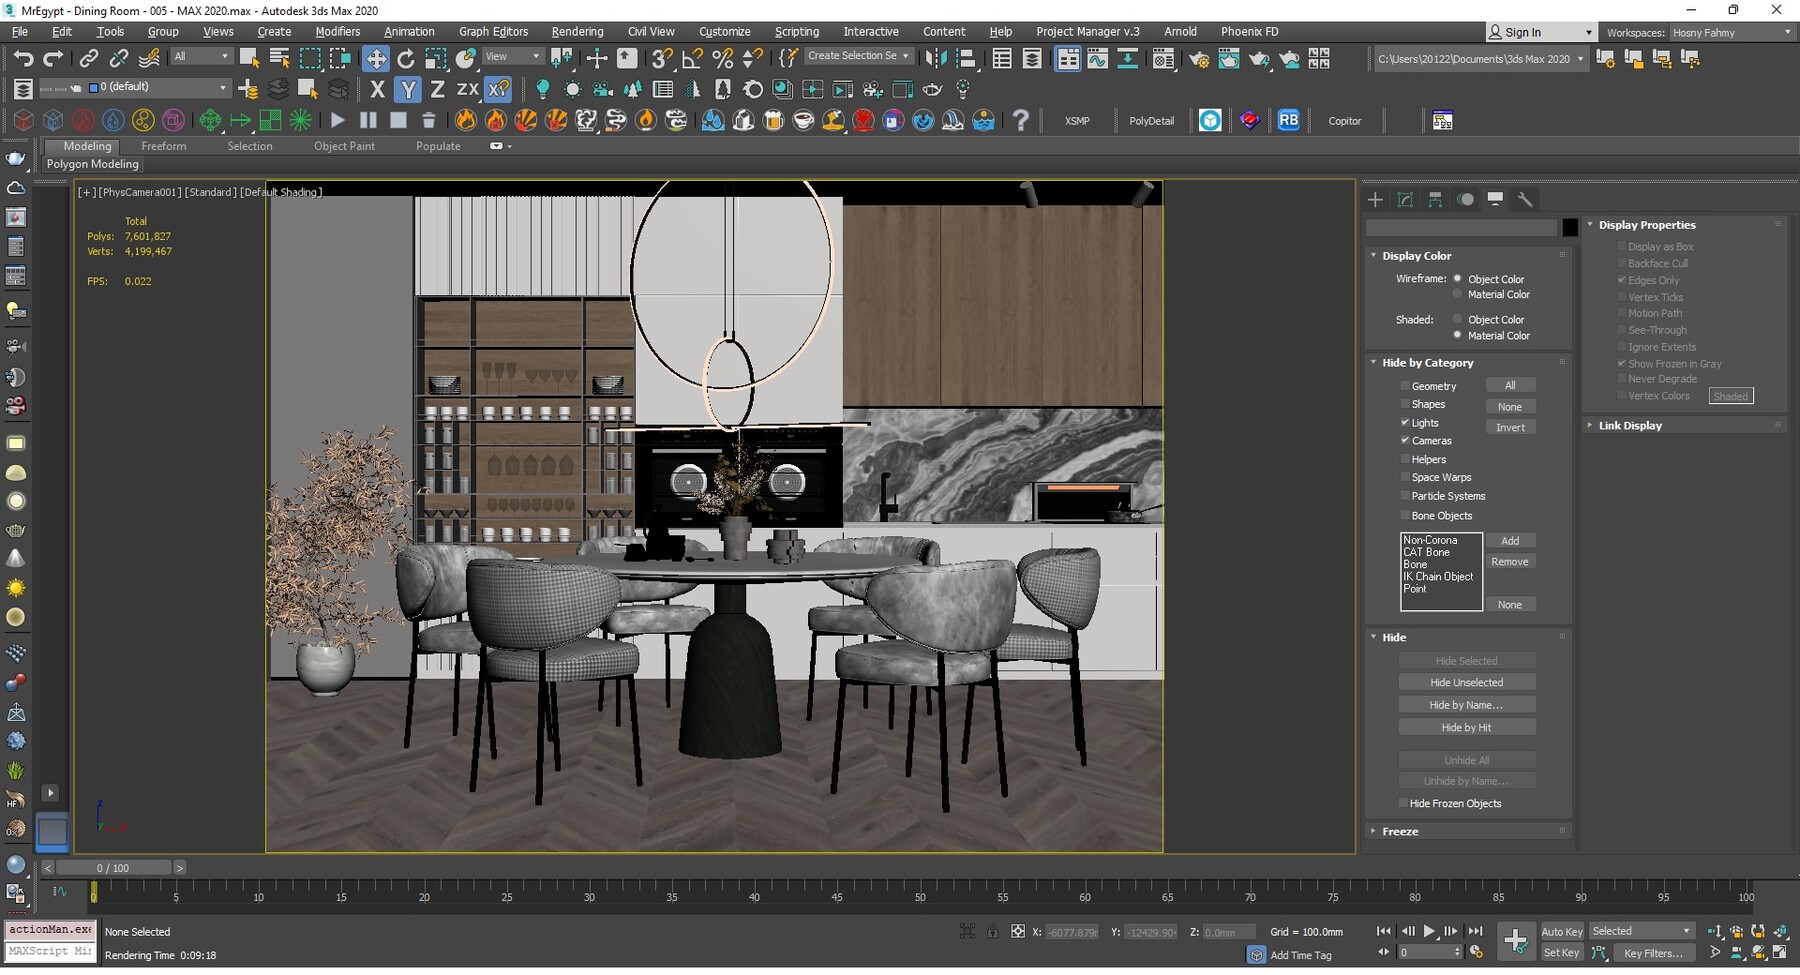Viewport: 1800px width, 975px height.
Task: Click the time slider handle at frame 0
Action: tap(112, 867)
